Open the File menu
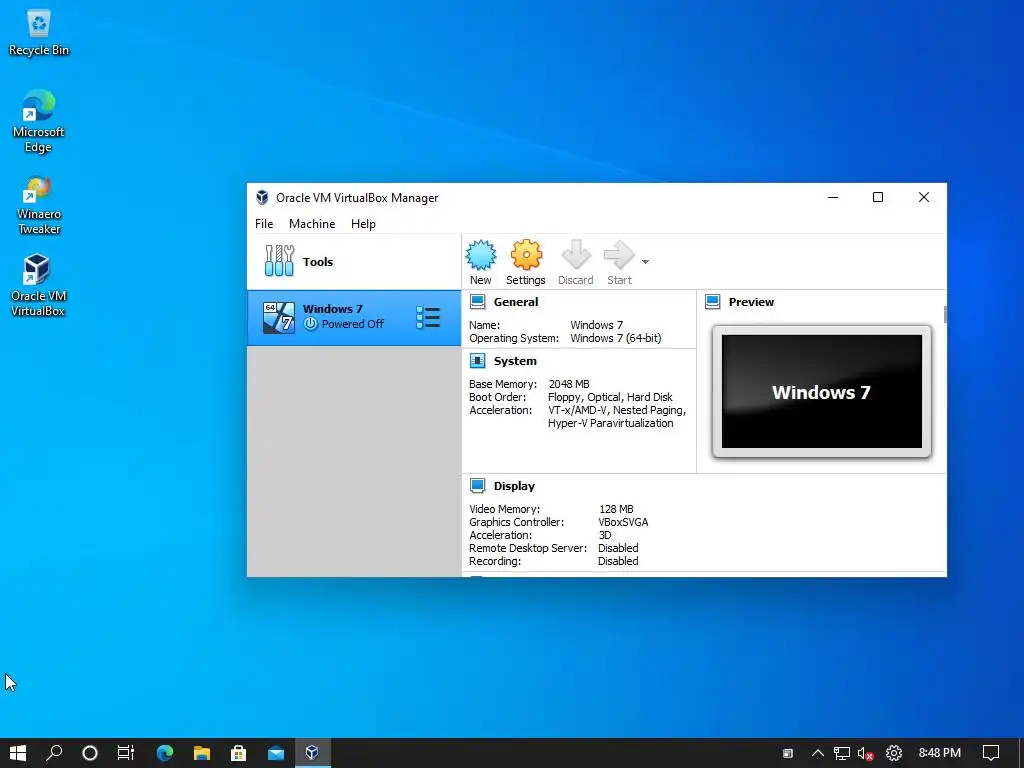The width and height of the screenshot is (1024, 768). pyautogui.click(x=264, y=223)
